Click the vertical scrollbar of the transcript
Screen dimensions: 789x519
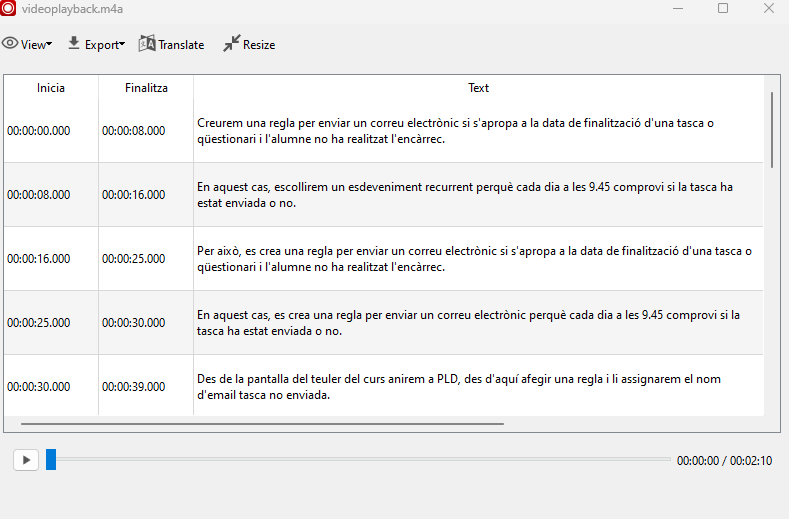point(772,130)
